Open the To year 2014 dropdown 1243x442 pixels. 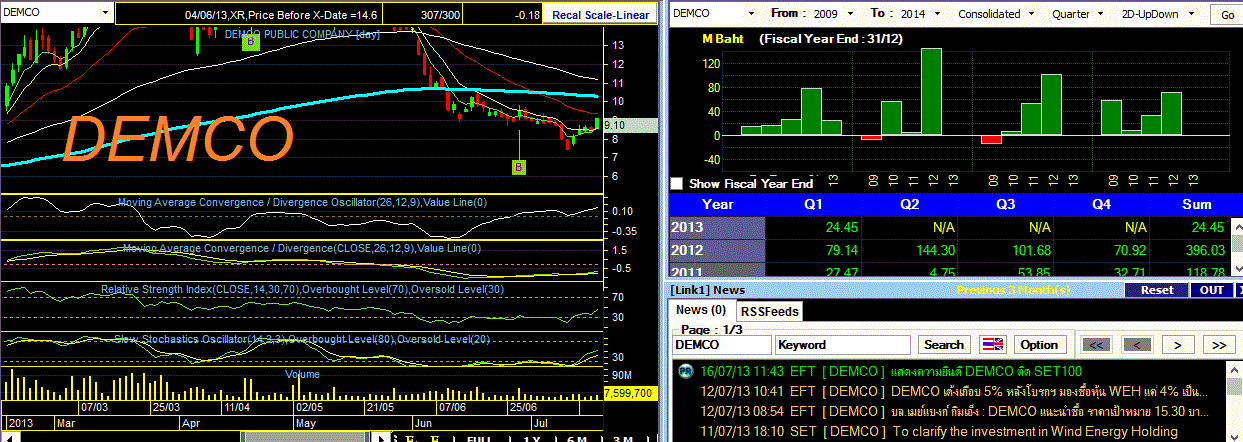point(939,14)
